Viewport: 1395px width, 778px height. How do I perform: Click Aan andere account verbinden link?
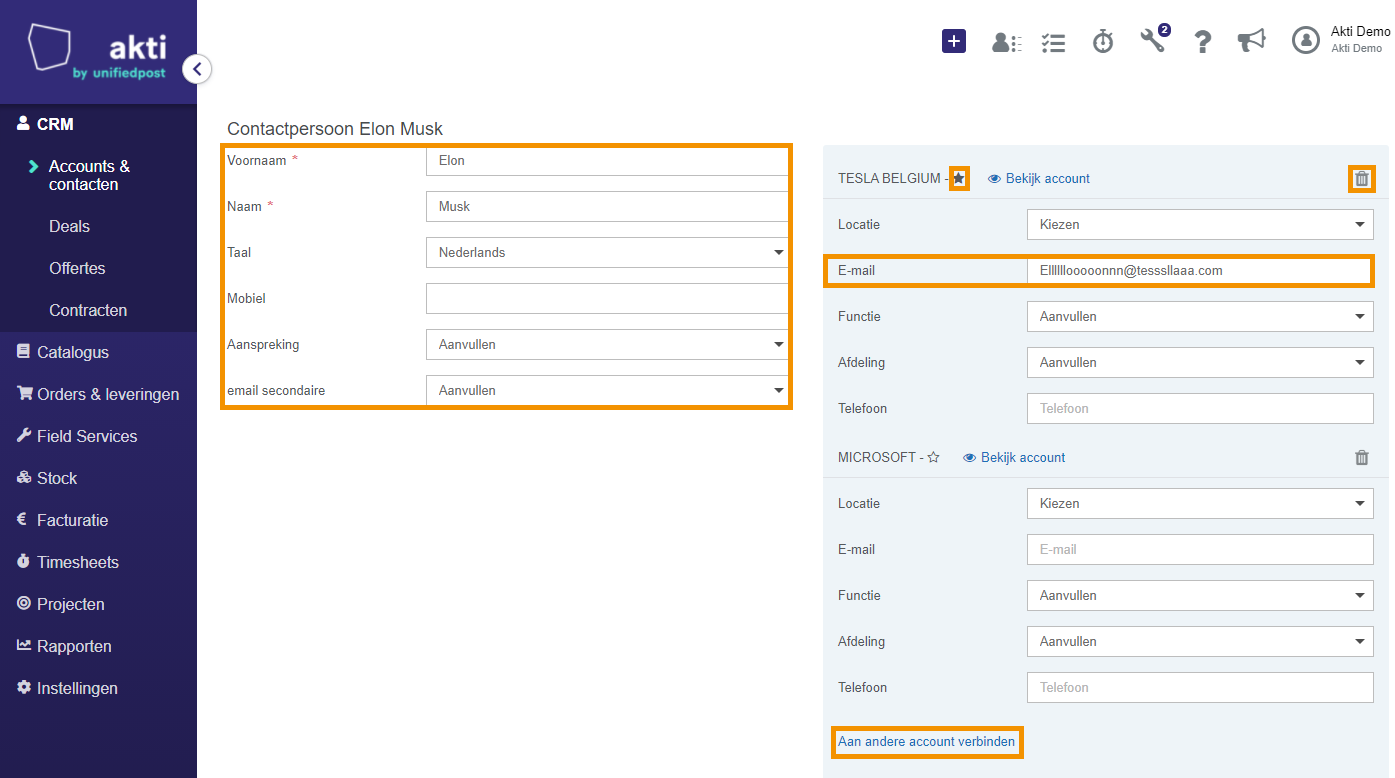(x=927, y=742)
